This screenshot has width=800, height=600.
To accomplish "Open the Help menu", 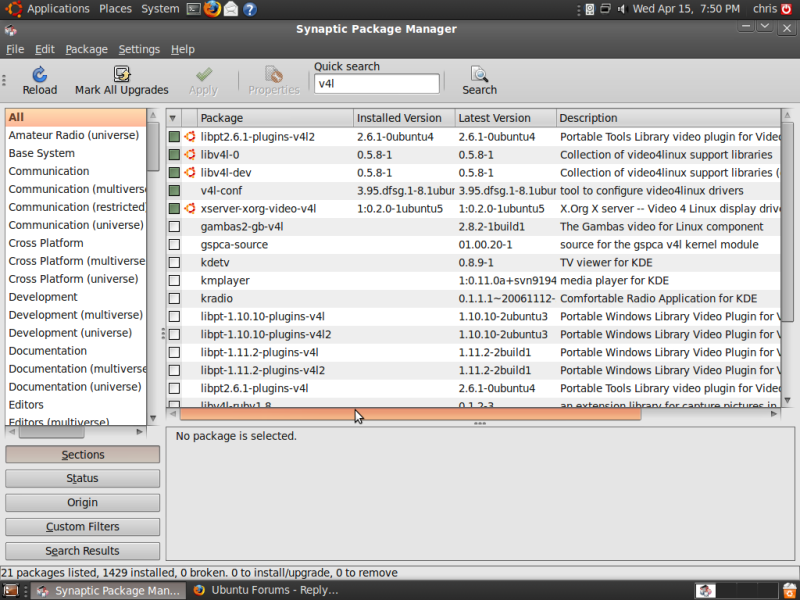I will pyautogui.click(x=183, y=49).
